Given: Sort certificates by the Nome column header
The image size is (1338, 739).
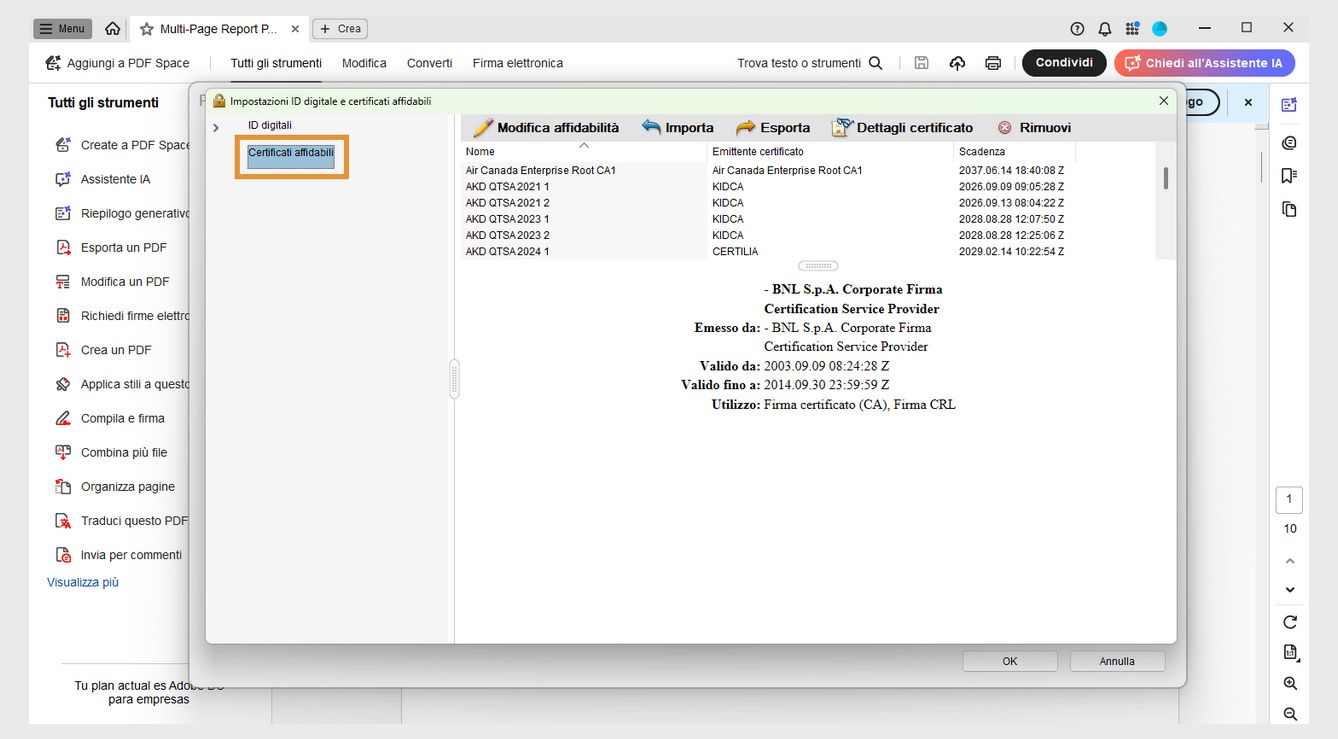Looking at the screenshot, I should (584, 151).
